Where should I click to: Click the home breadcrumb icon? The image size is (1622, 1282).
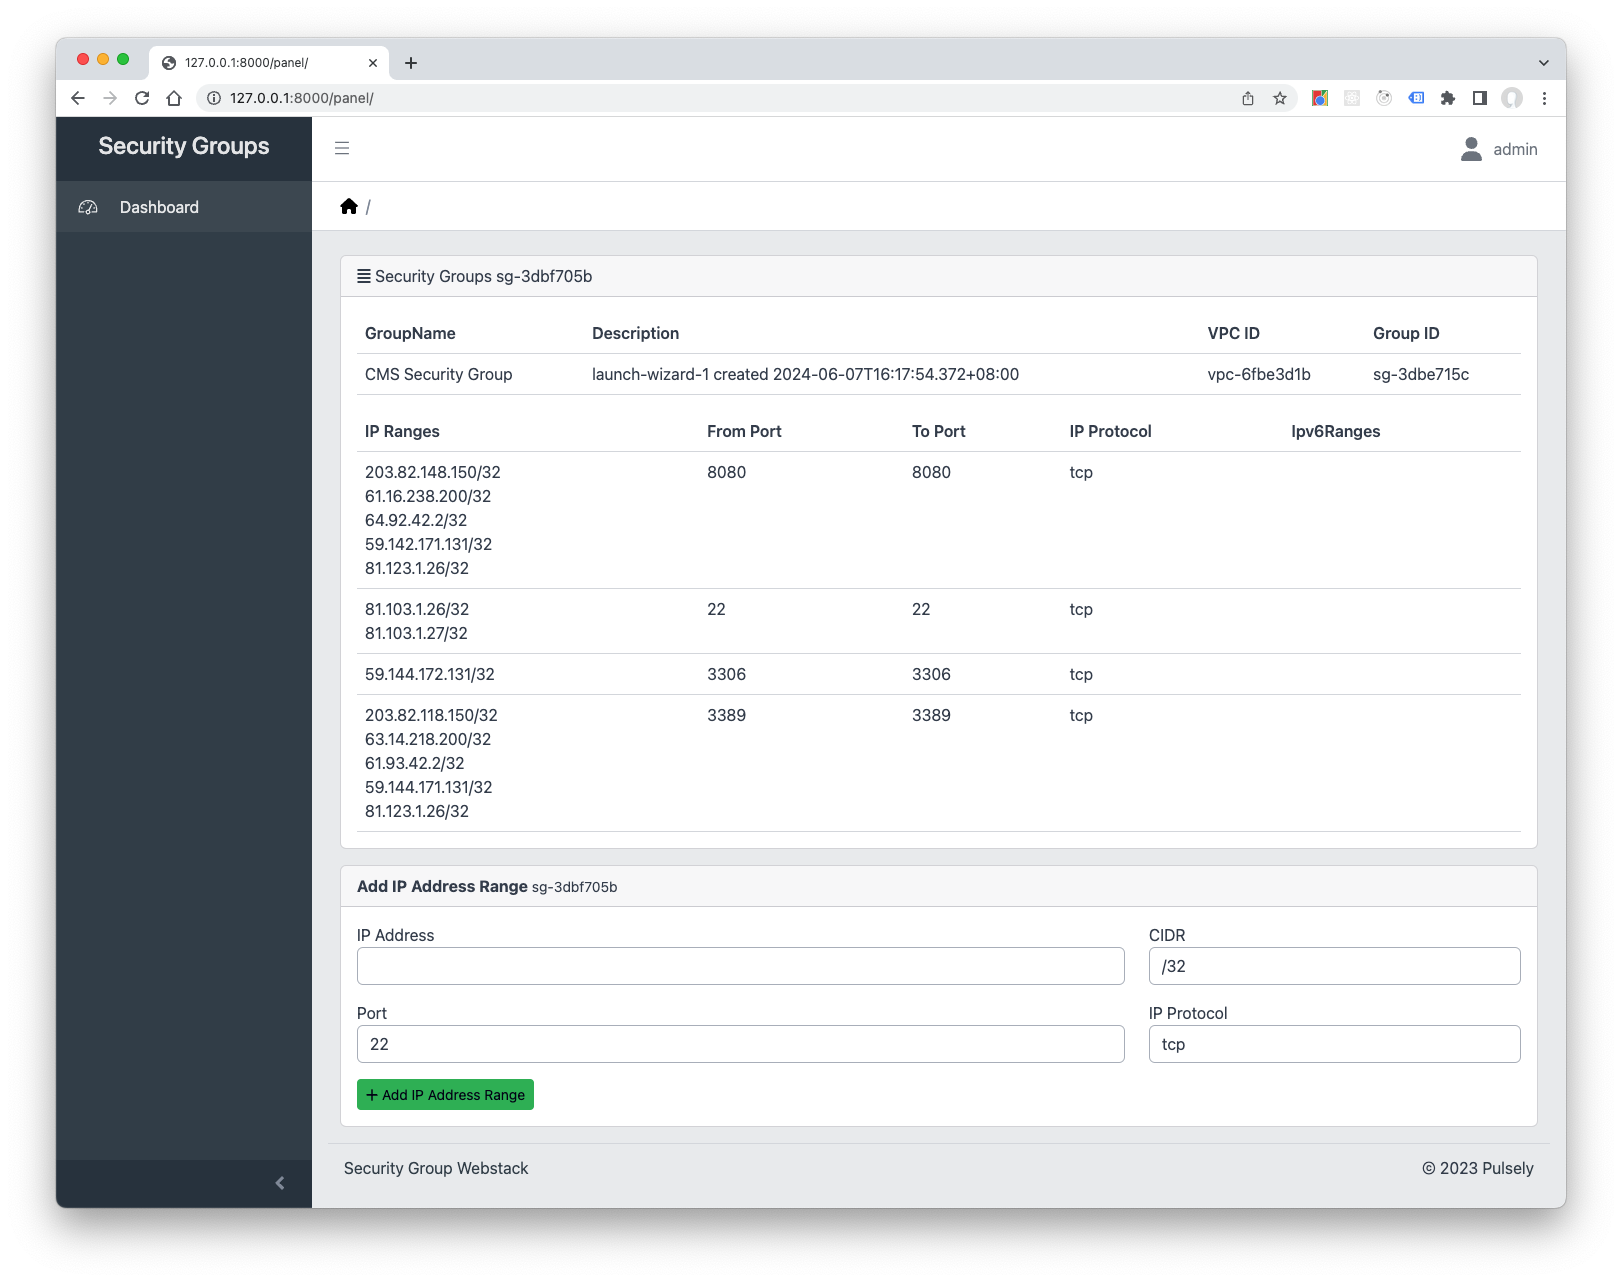coord(348,205)
